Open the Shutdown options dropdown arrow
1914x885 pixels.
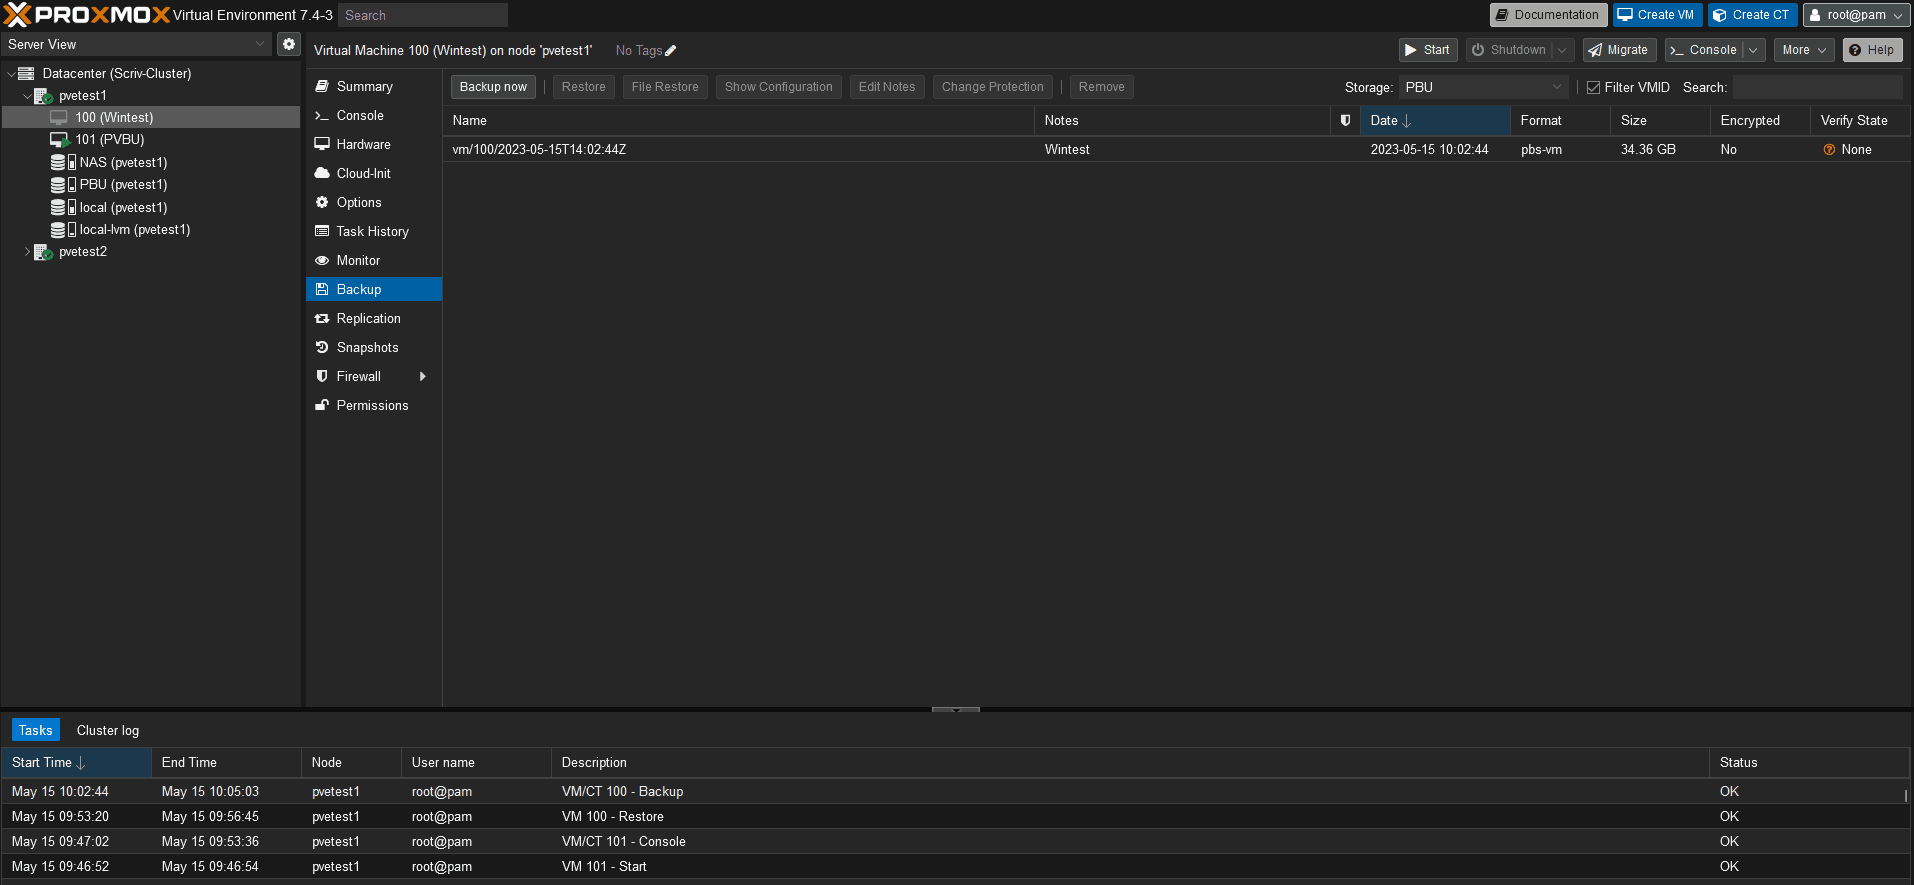click(x=1563, y=50)
